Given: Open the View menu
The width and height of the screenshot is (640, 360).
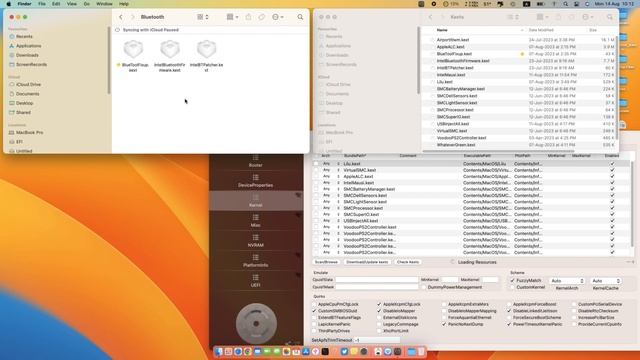Looking at the screenshot, I should (x=71, y=4).
